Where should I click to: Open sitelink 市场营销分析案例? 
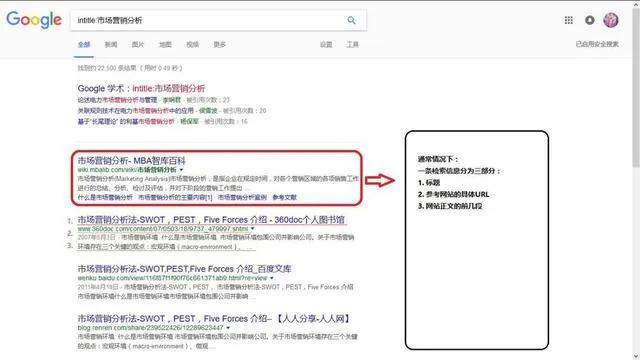pos(242,197)
